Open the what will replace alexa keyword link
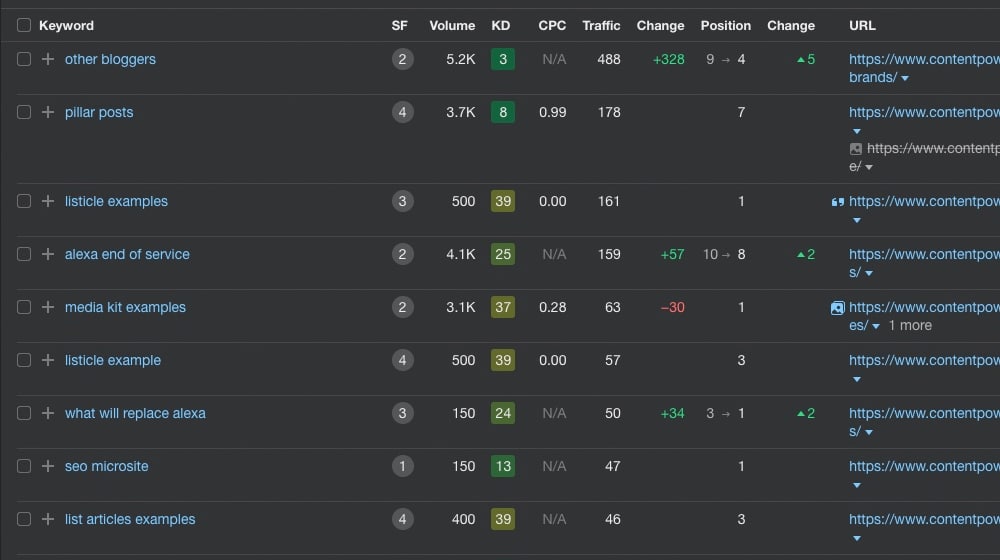Viewport: 1000px width, 560px height. point(135,413)
